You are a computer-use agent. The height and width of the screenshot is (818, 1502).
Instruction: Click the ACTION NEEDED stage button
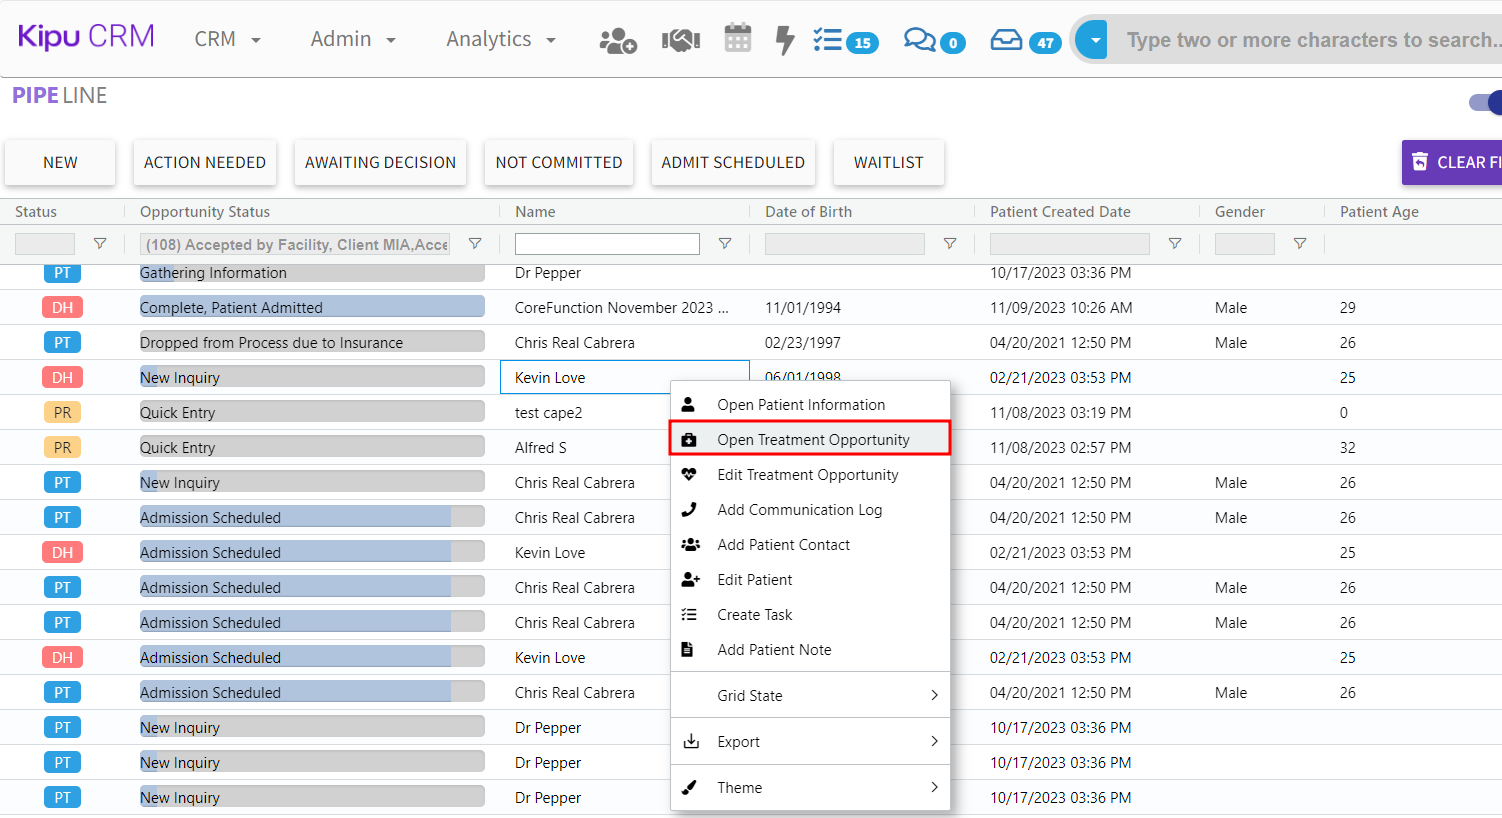(205, 163)
